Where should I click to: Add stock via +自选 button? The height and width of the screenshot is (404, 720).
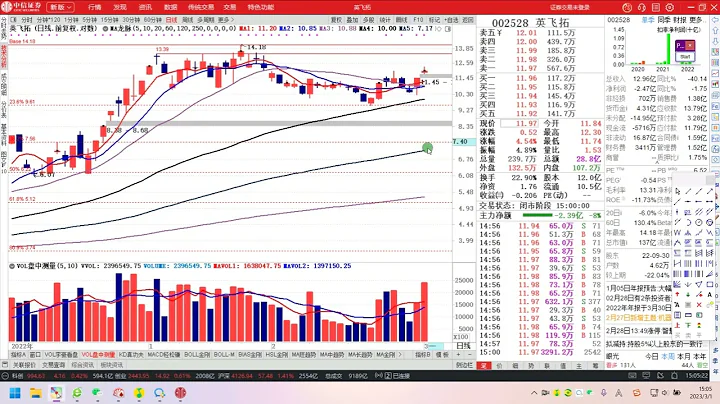coord(451,20)
